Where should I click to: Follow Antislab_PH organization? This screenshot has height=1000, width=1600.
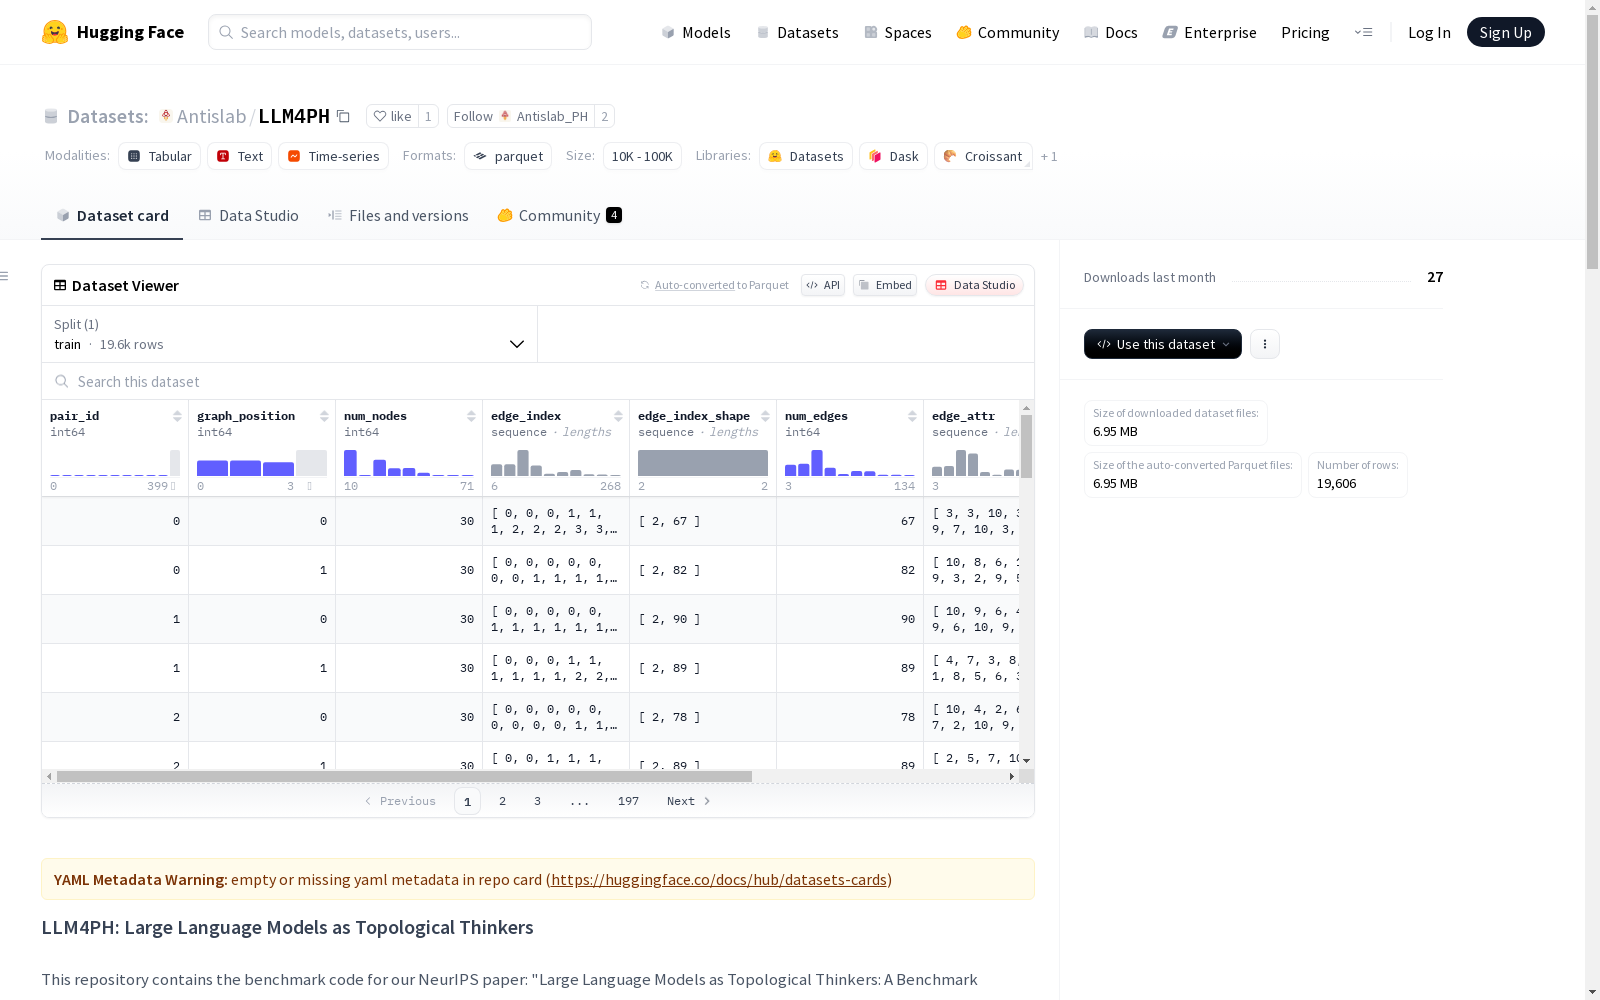coord(521,116)
